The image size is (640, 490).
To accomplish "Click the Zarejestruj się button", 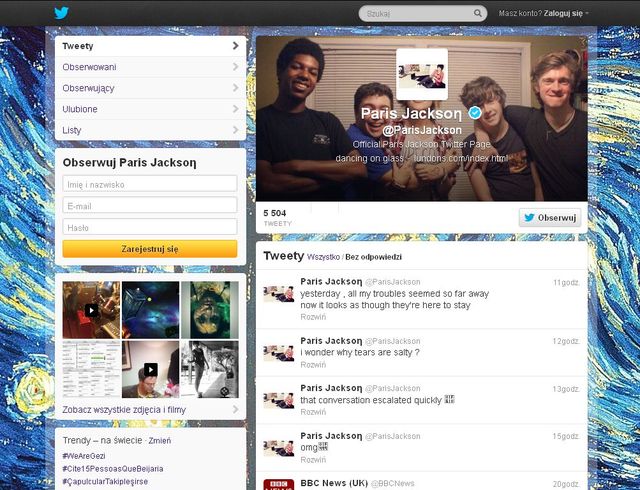I will (x=150, y=248).
